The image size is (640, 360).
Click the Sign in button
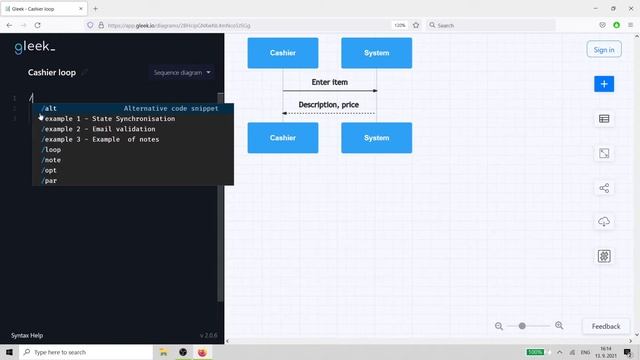click(604, 49)
